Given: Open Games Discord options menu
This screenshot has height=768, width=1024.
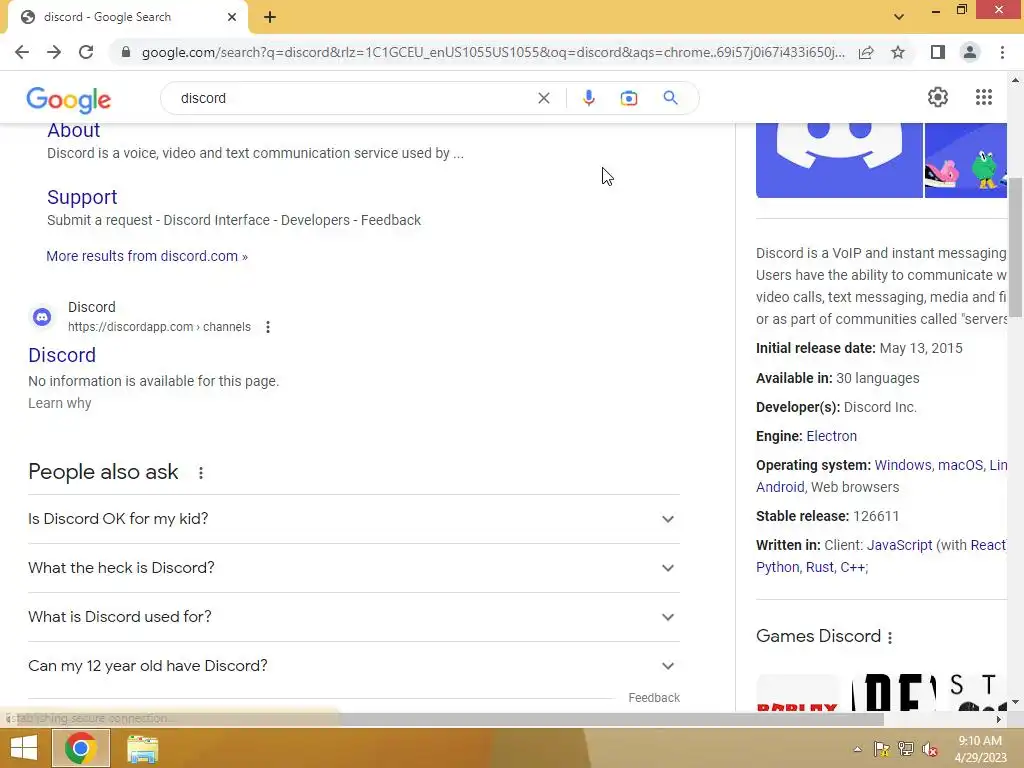Looking at the screenshot, I should point(889,637).
